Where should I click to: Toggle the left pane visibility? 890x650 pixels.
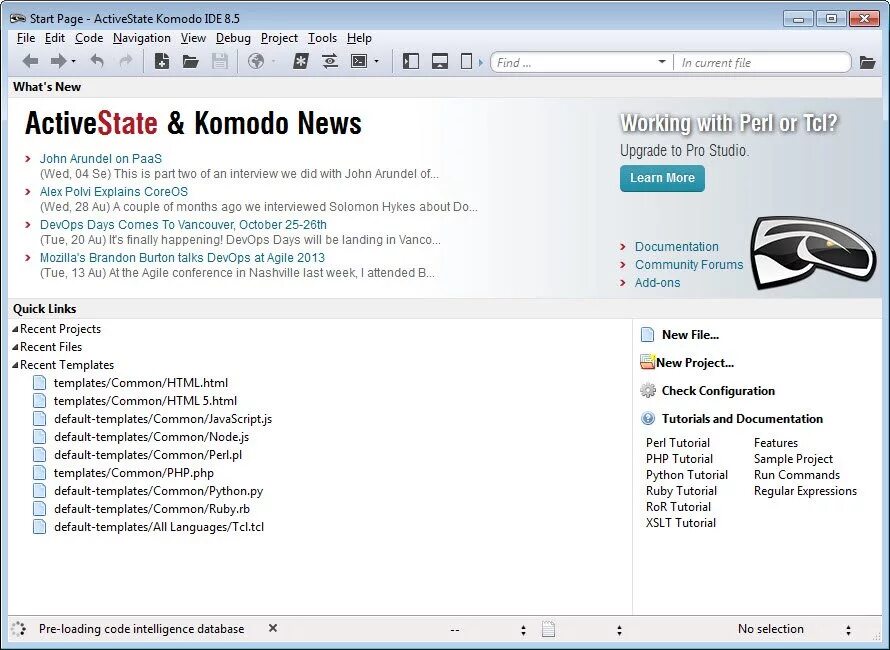(x=410, y=61)
